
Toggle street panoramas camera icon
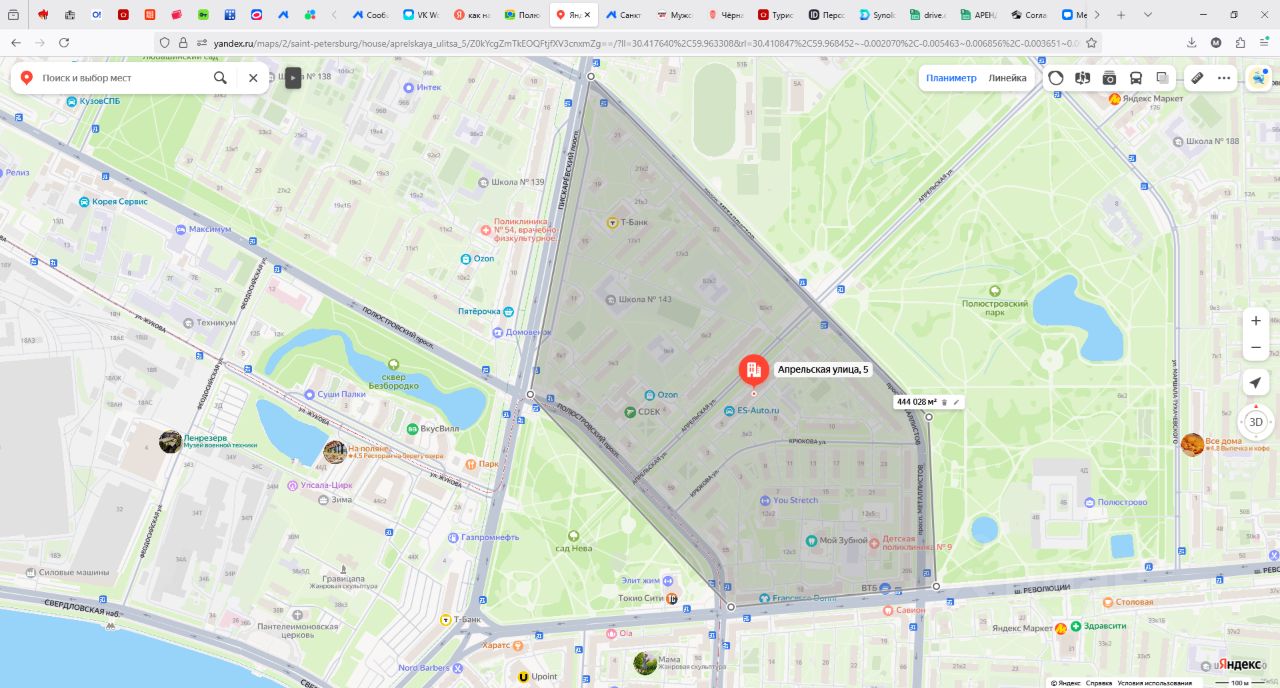point(1109,78)
